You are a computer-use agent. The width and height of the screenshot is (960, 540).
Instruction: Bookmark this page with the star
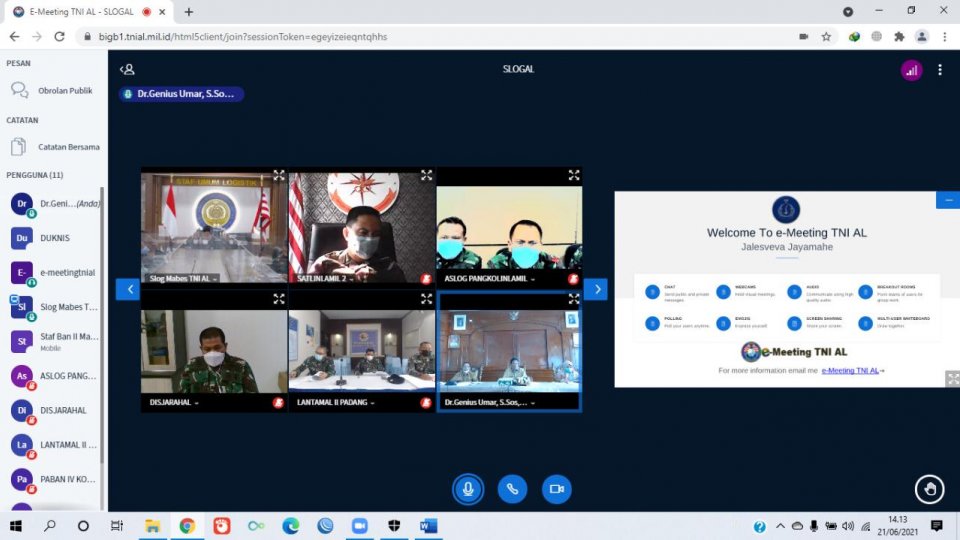pos(826,37)
